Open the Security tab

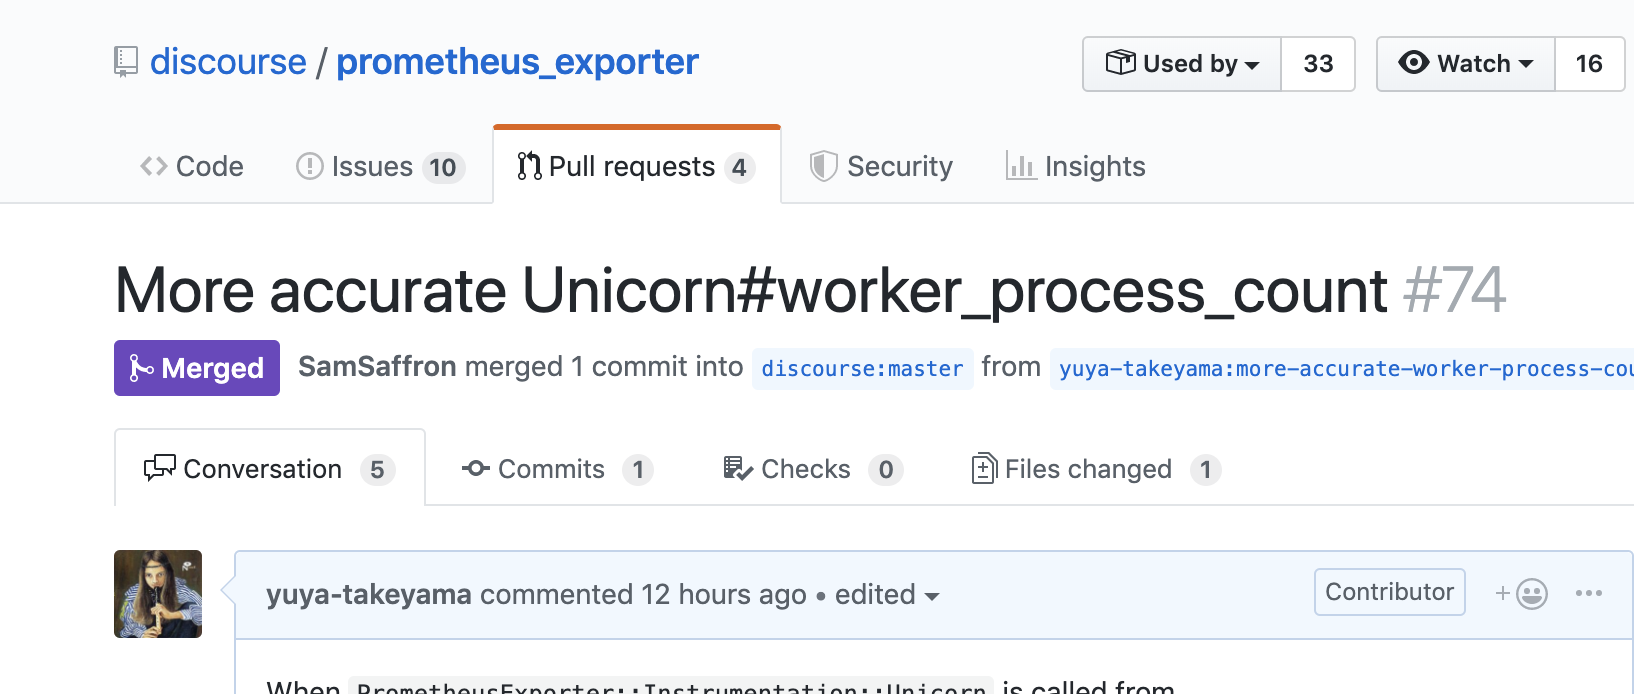(x=881, y=166)
